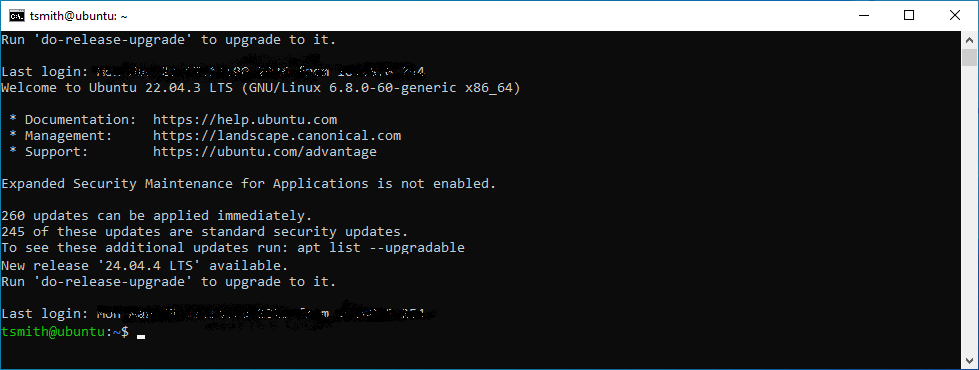Click the 'apt list --upgradable' command text

coord(381,248)
